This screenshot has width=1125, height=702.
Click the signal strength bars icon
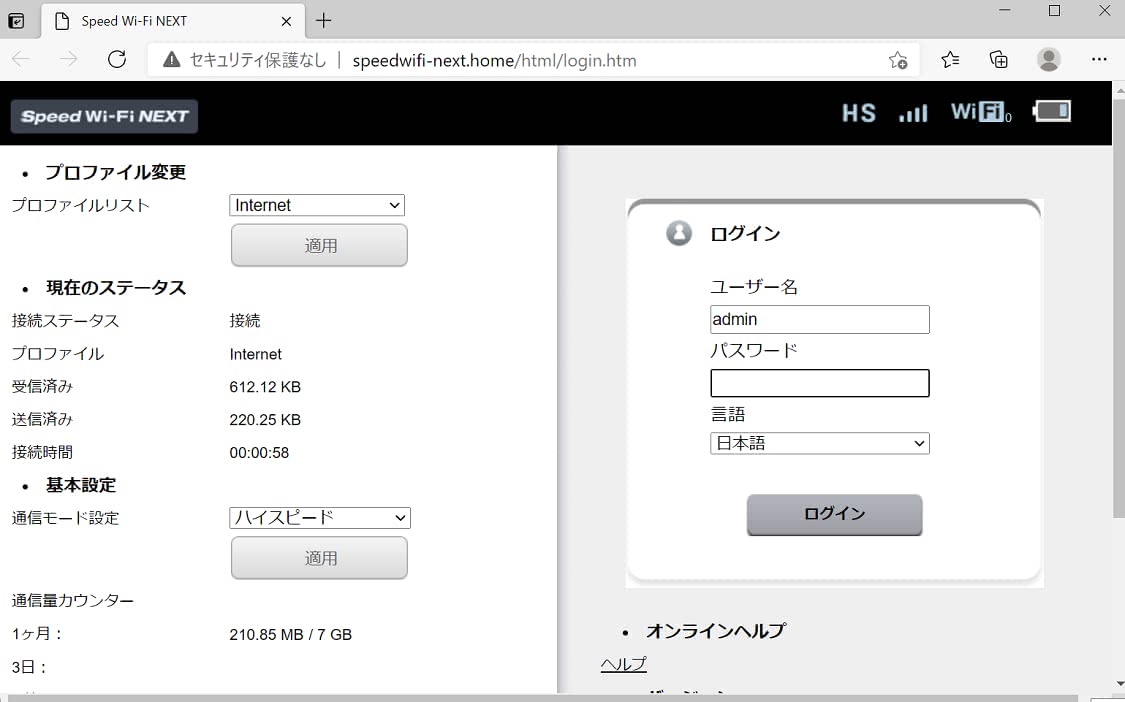click(913, 113)
